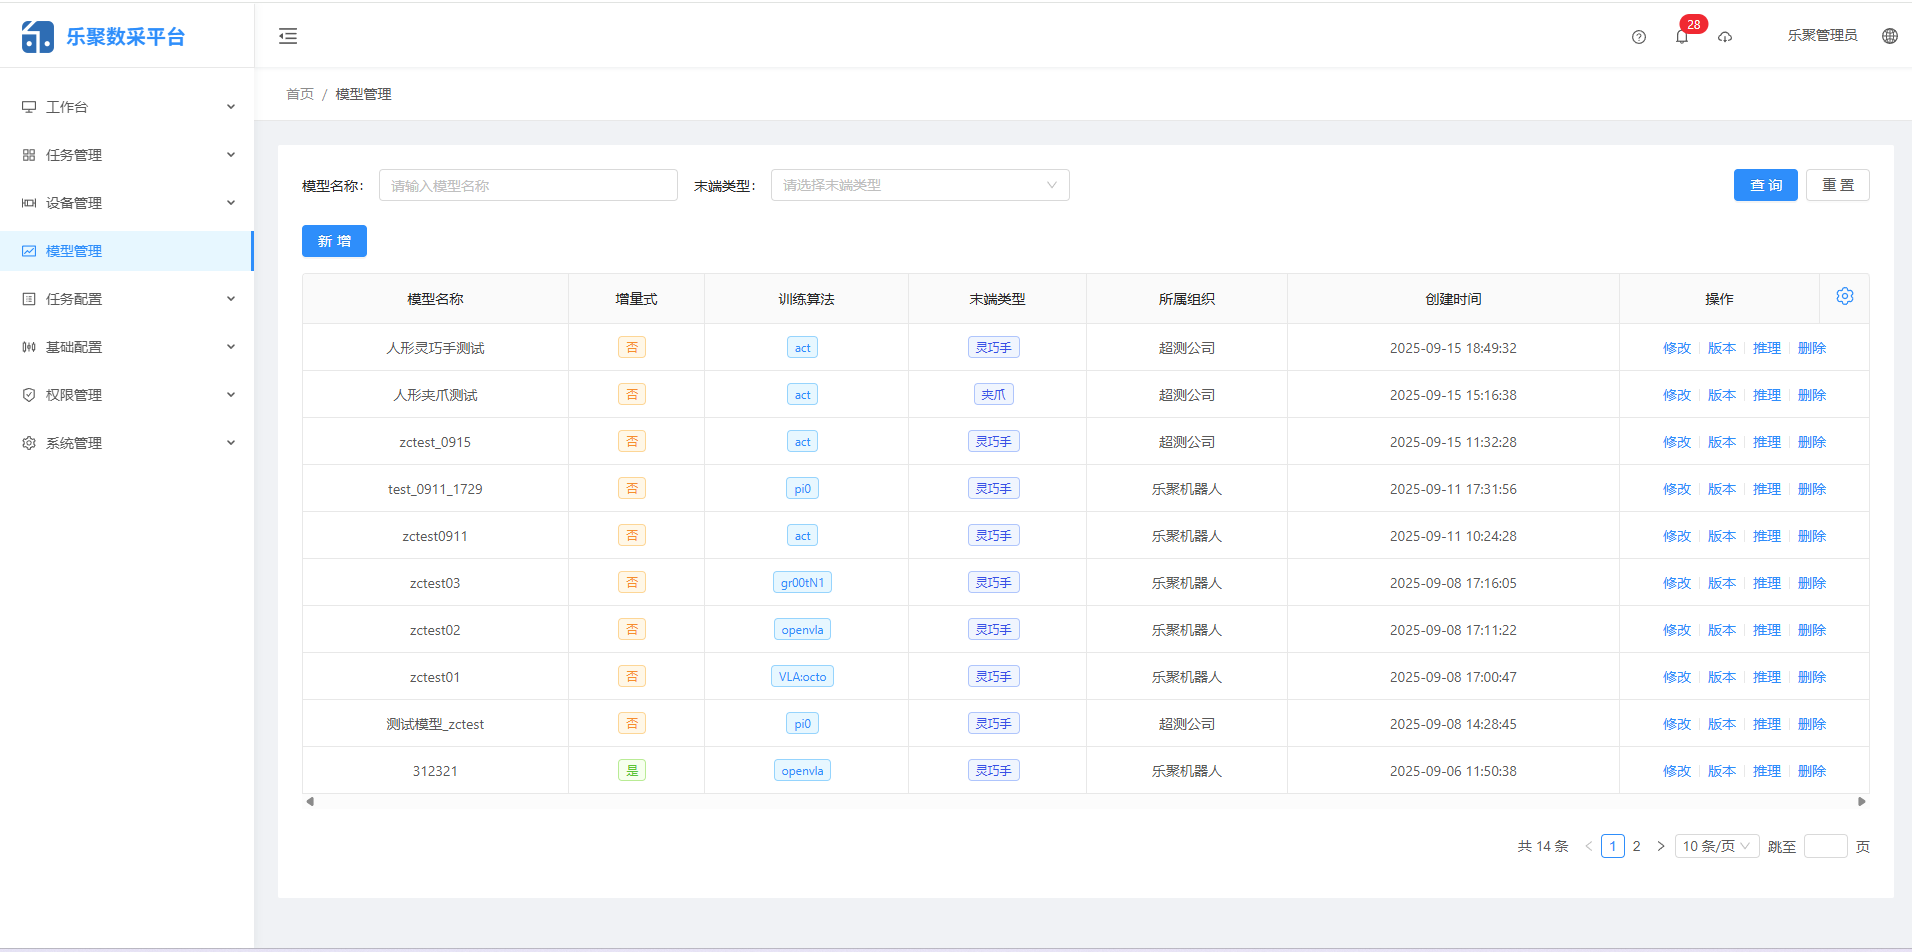Click the 权限管理 shield icon

29,394
